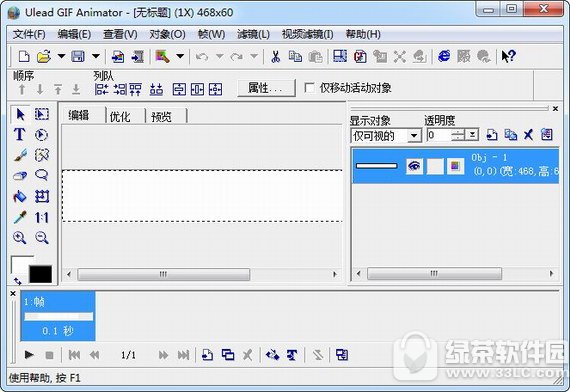570x392 pixels.
Task: Select the 1:帧 frame thumbnail
Action: point(58,316)
